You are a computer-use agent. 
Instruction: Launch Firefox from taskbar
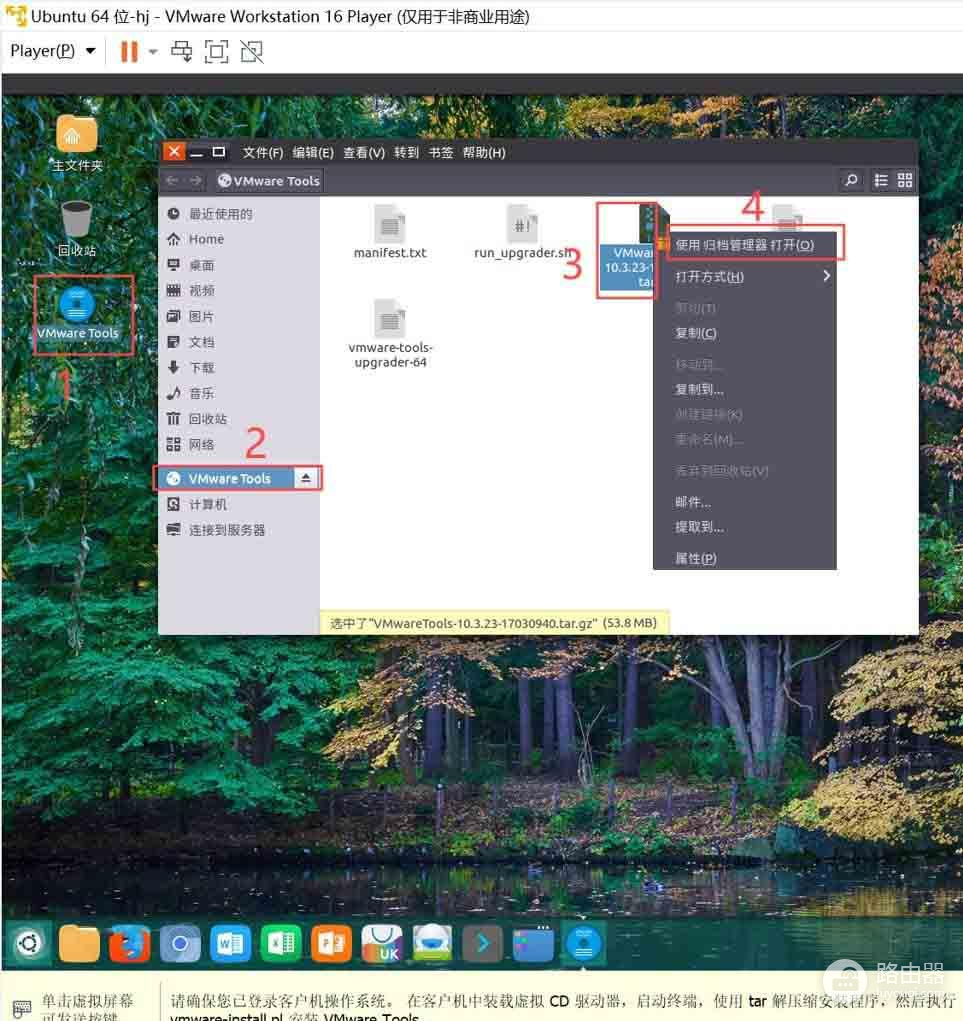(129, 943)
